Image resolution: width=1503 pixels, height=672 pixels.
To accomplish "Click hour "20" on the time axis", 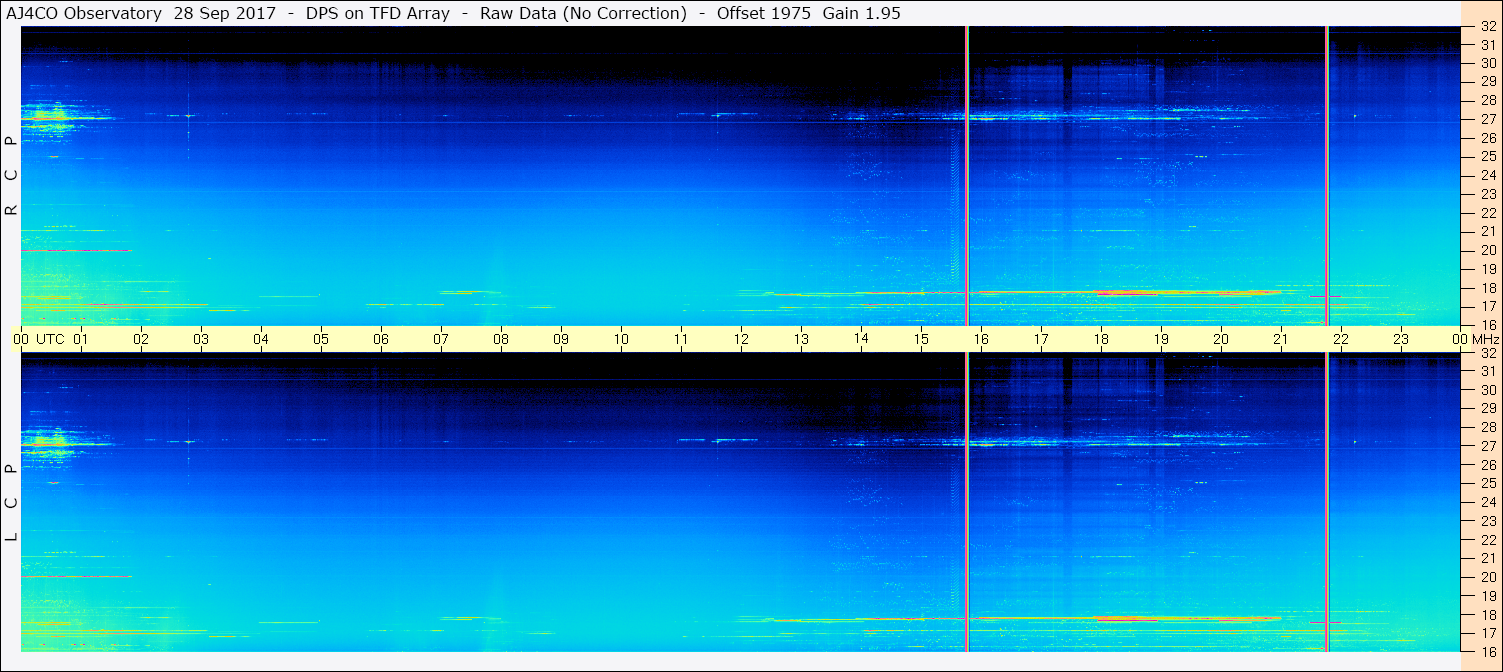I will pos(1221,339).
